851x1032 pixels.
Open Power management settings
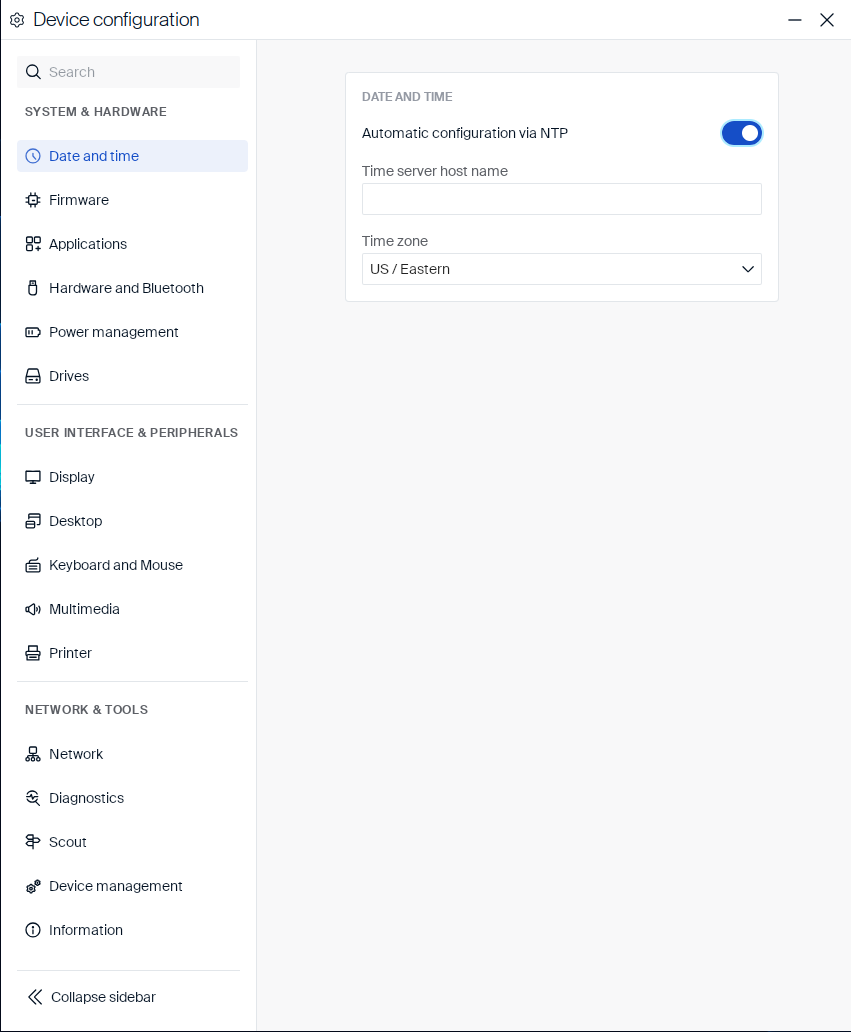pos(132,332)
